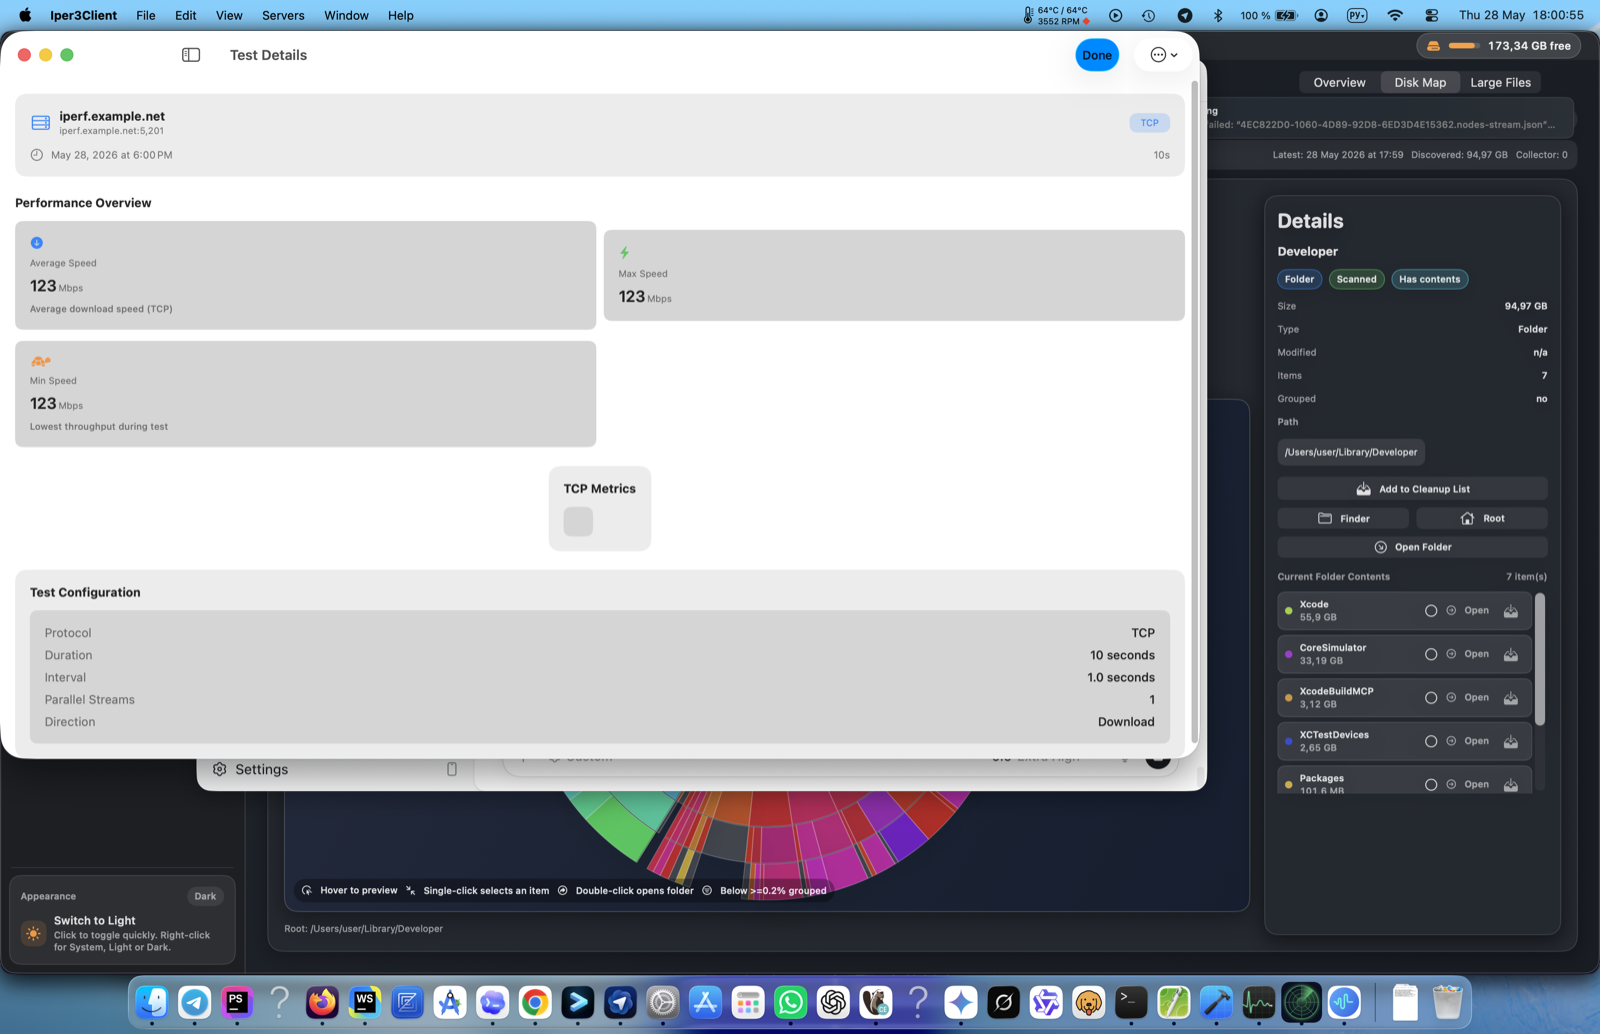Click Add to Cleanup List button
1600x1034 pixels.
click(x=1412, y=489)
